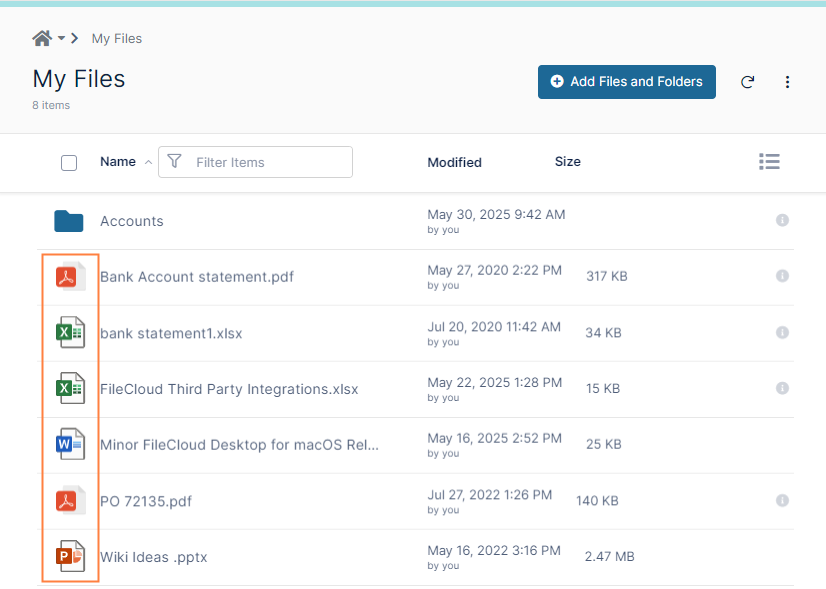The width and height of the screenshot is (826, 589).
Task: Click the Accounts folder icon
Action: (69, 221)
